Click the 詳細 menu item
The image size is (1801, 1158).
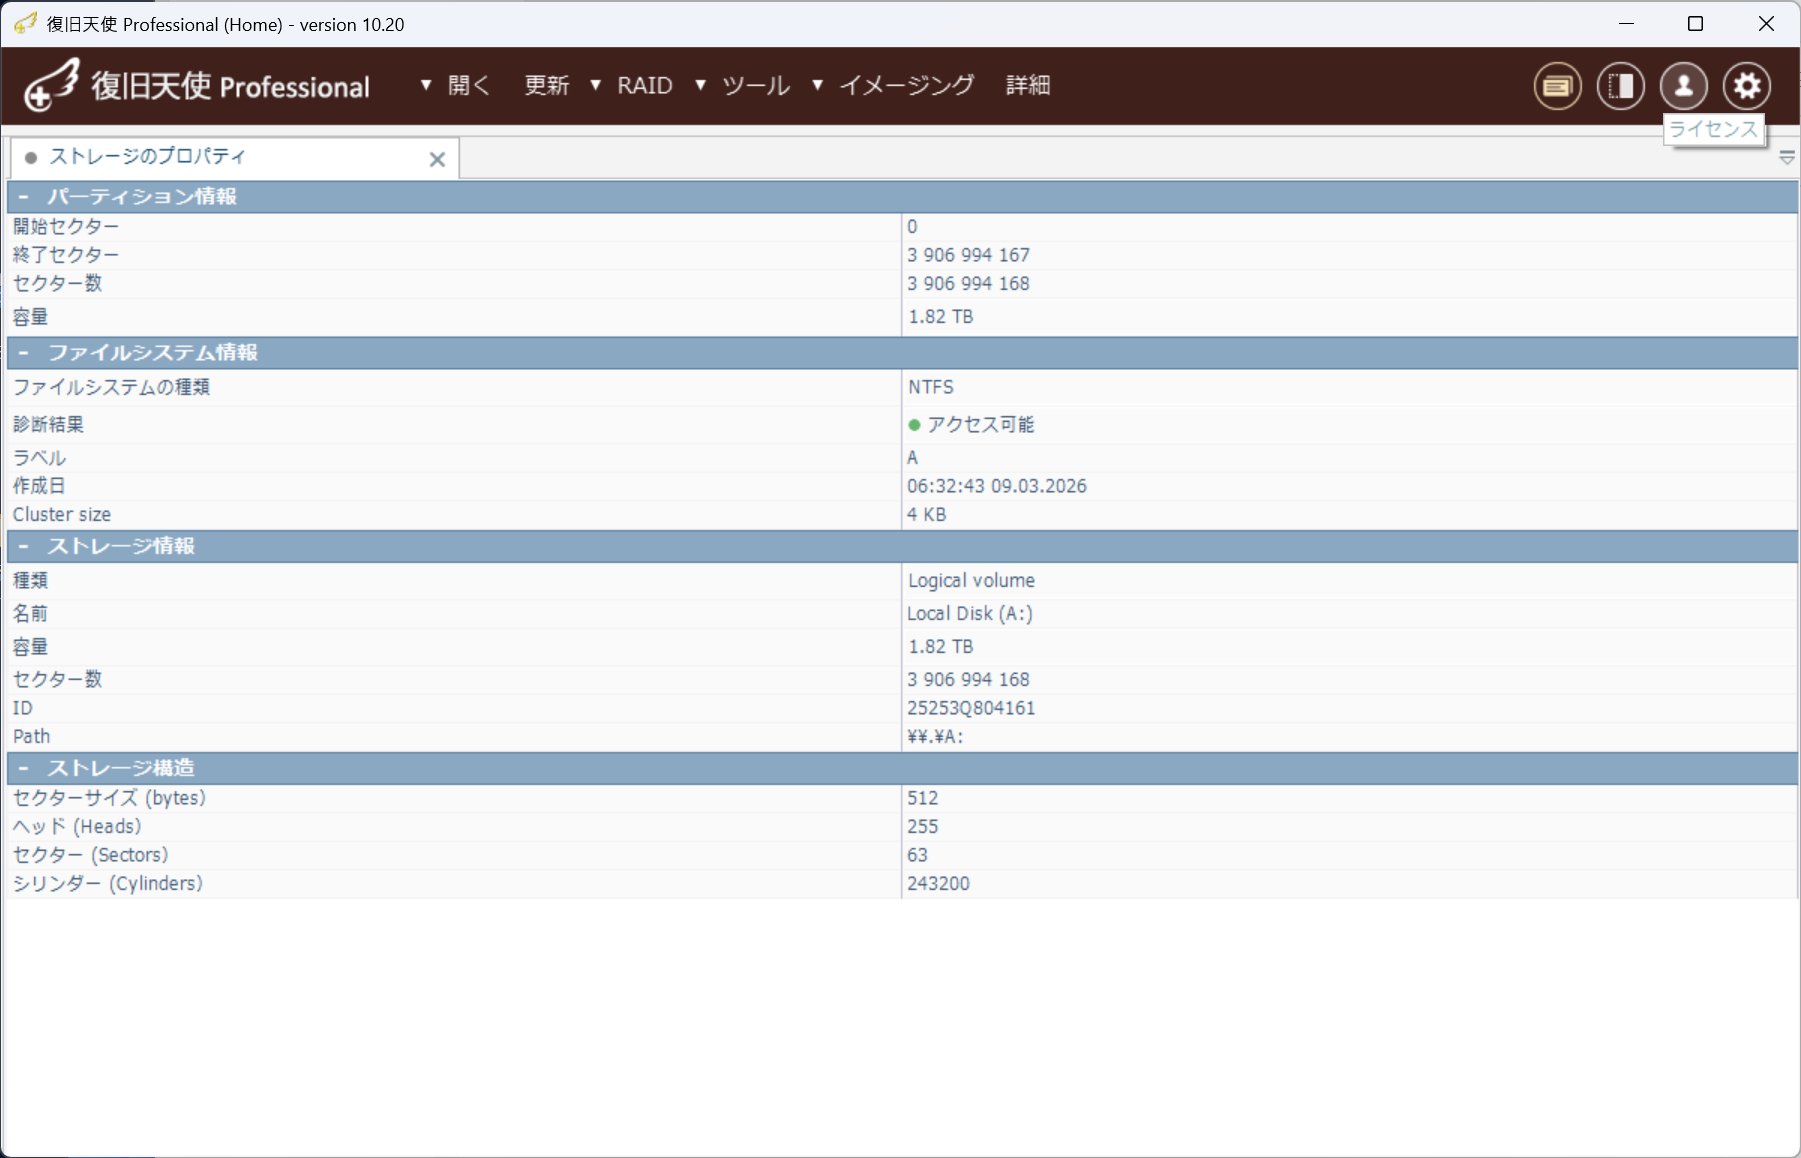1028,86
